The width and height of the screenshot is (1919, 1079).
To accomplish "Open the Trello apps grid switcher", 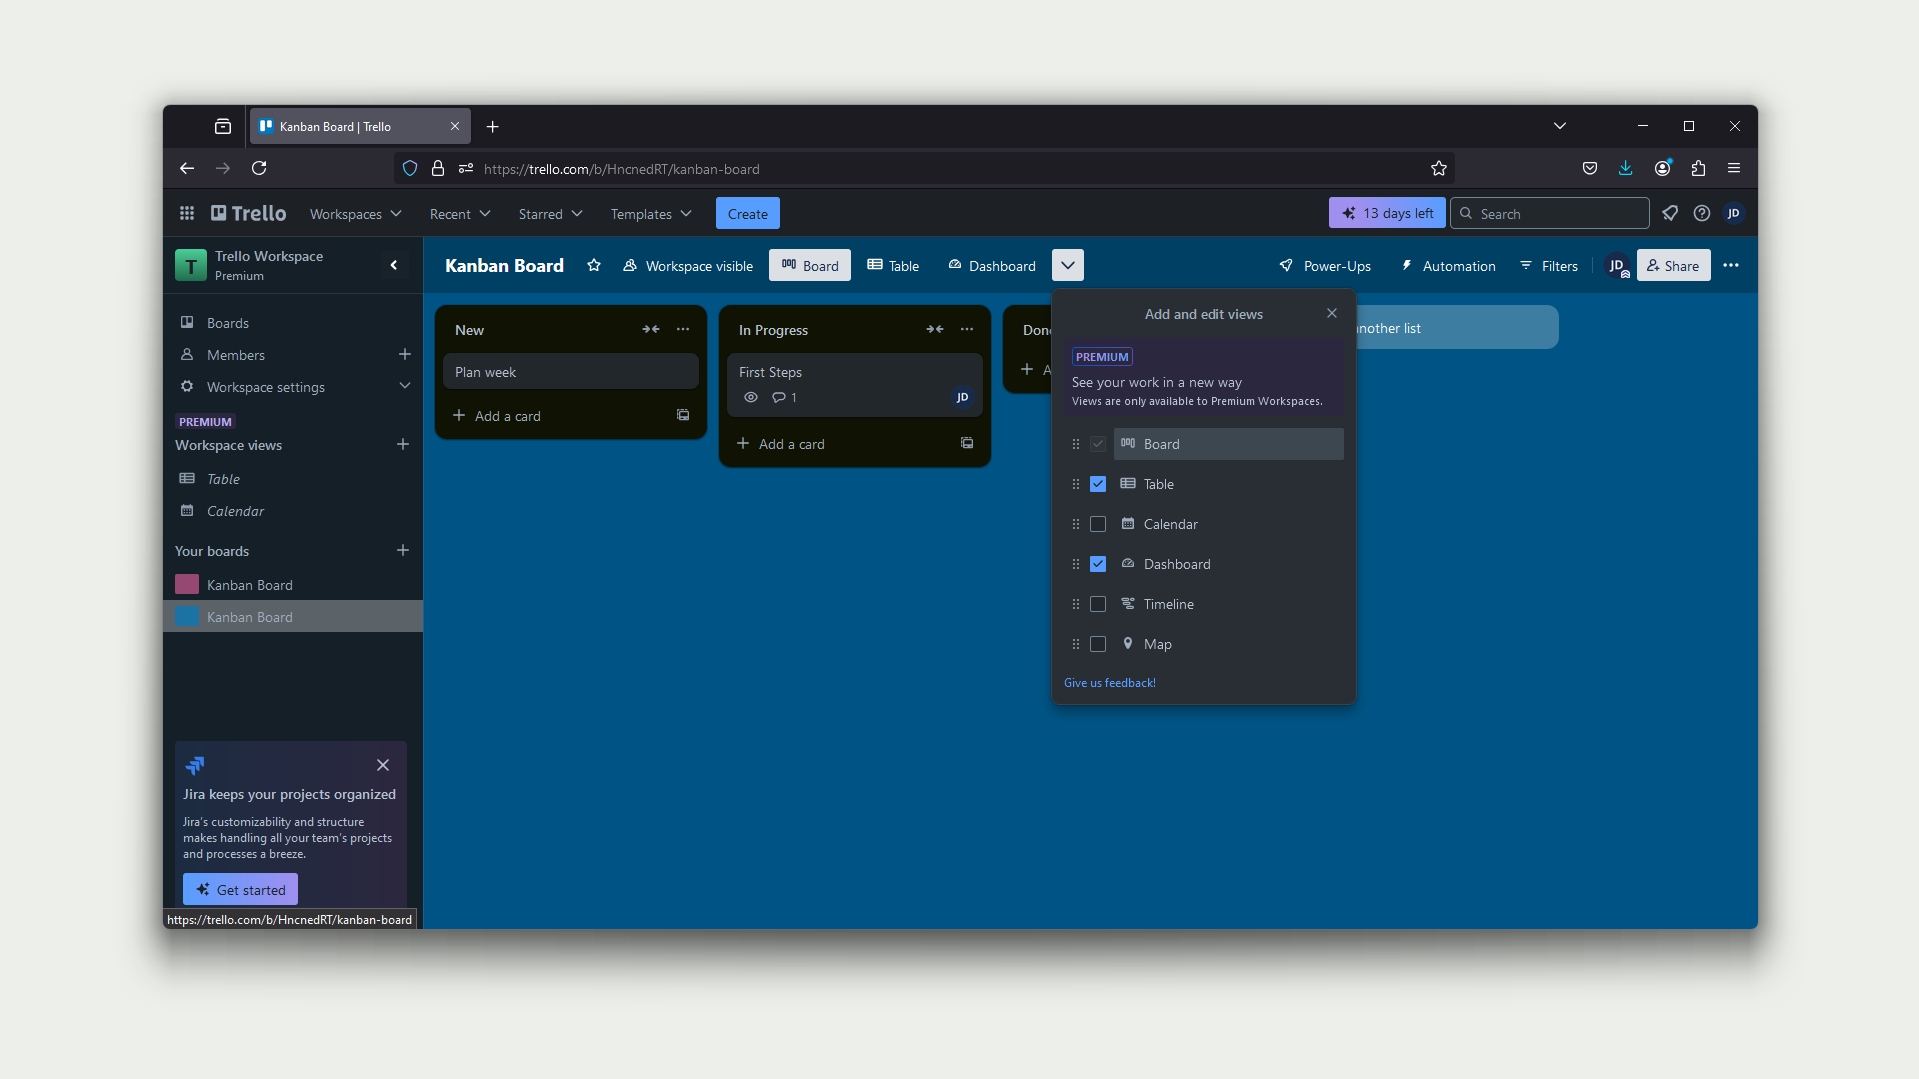I will (x=187, y=213).
